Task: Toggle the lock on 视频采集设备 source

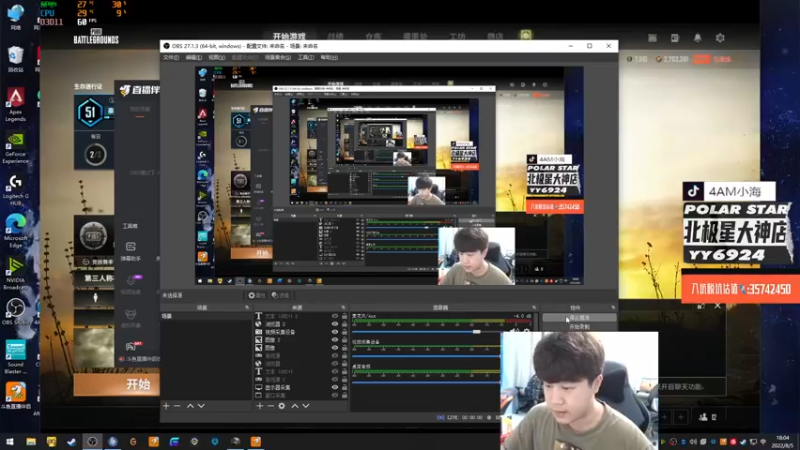Action: [344, 332]
